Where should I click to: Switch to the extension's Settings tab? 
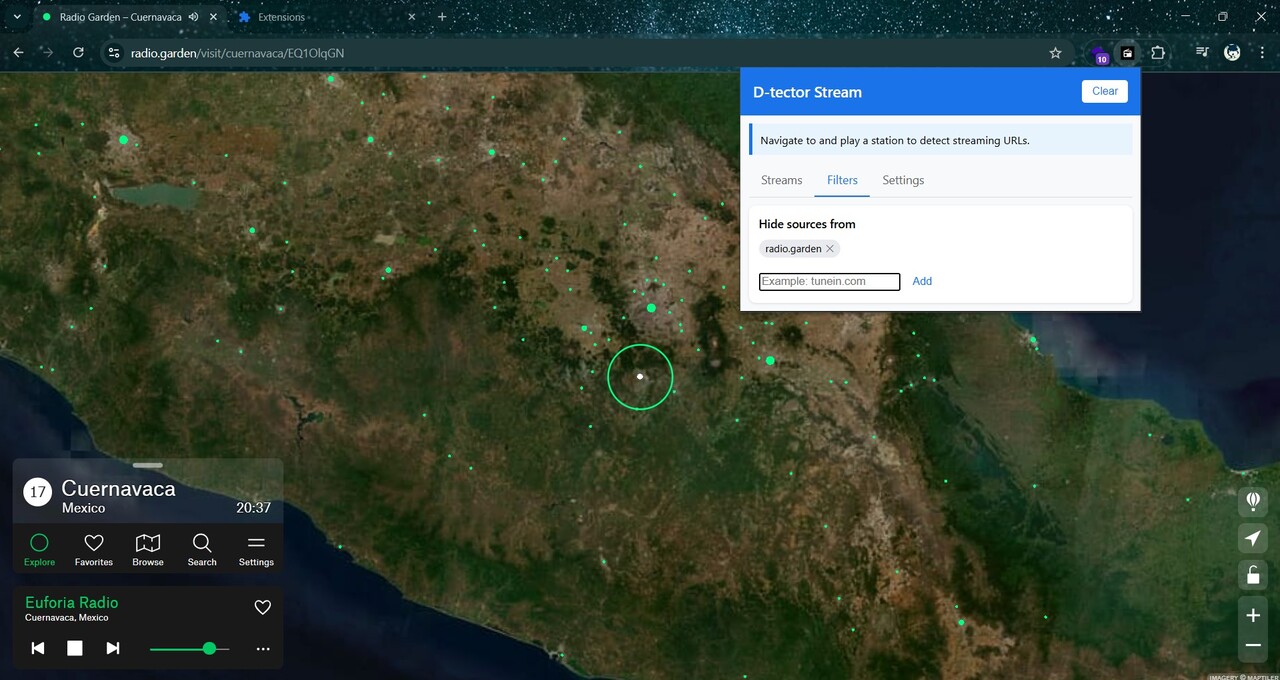tap(903, 180)
